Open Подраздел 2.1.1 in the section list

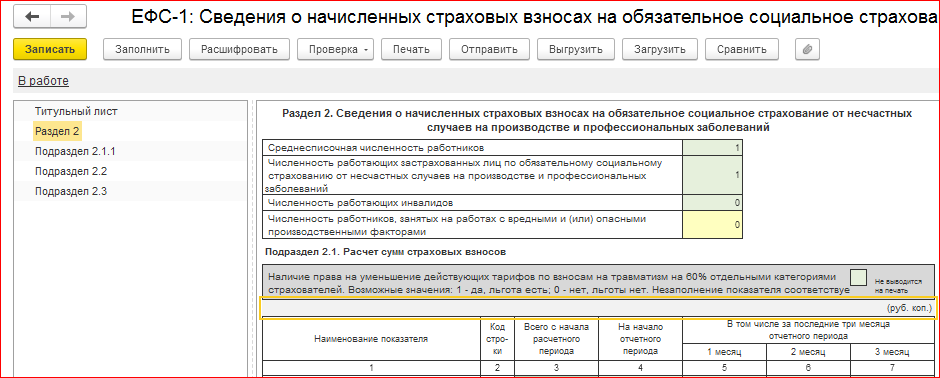pyautogui.click(x=75, y=152)
